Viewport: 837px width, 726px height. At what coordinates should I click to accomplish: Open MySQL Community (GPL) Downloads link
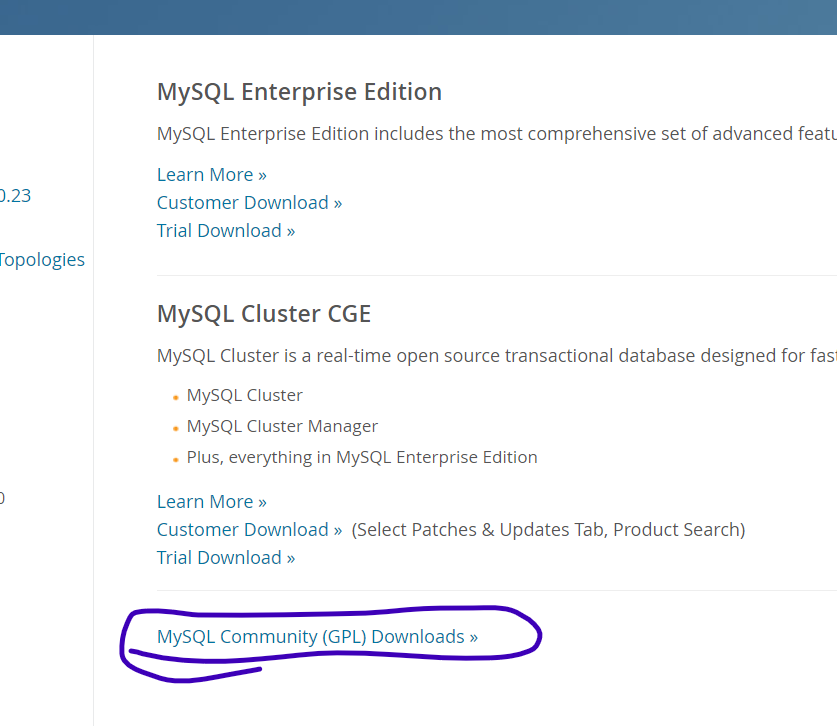tap(317, 636)
